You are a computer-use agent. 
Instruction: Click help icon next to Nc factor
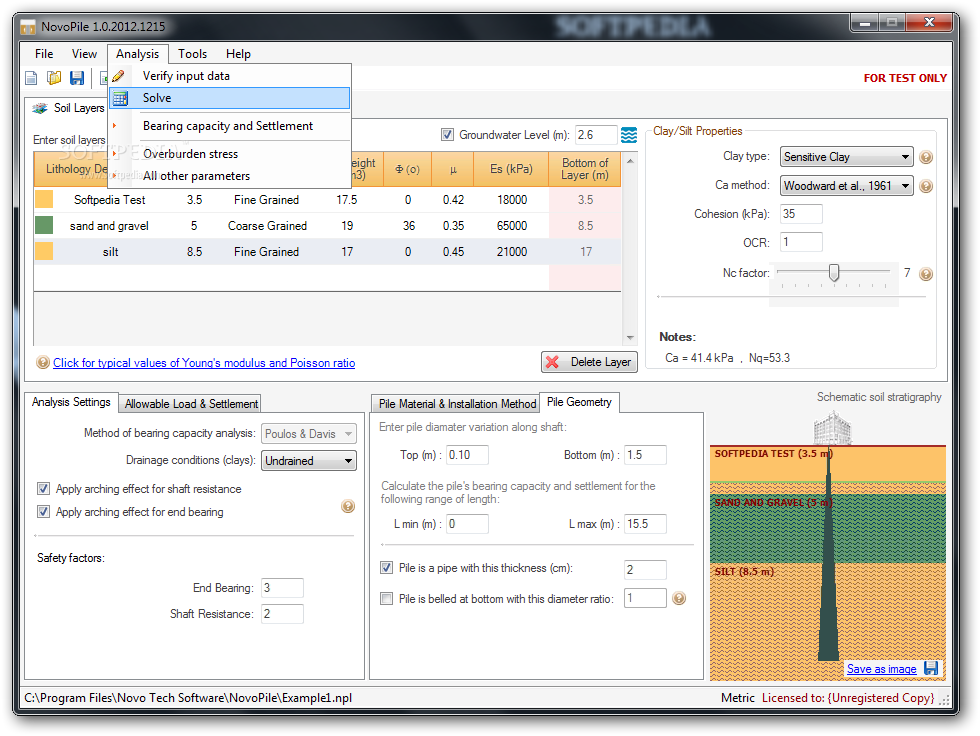926,274
